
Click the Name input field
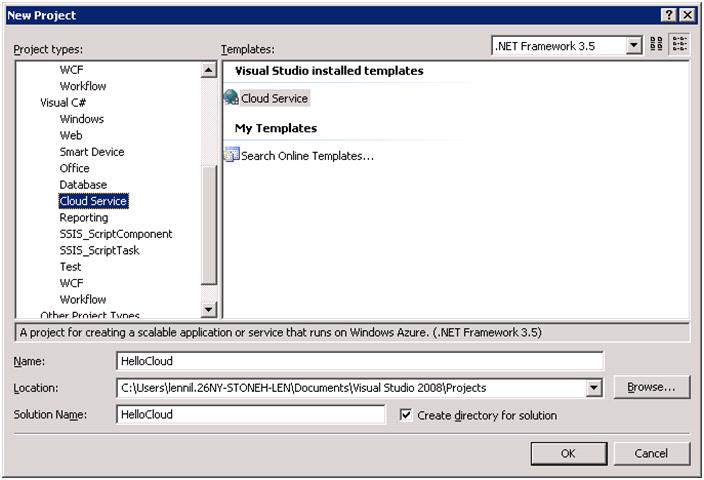360,361
